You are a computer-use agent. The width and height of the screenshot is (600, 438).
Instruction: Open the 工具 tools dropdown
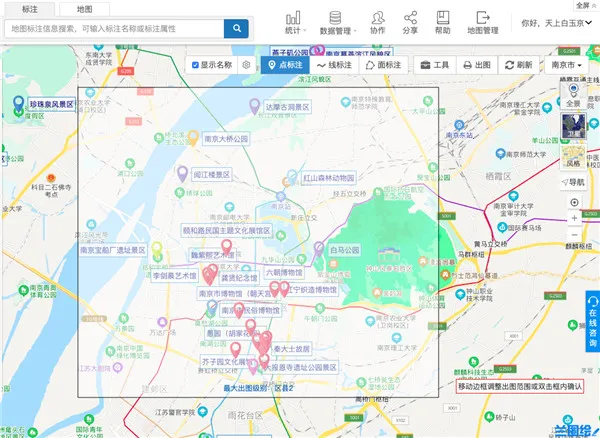click(x=435, y=65)
